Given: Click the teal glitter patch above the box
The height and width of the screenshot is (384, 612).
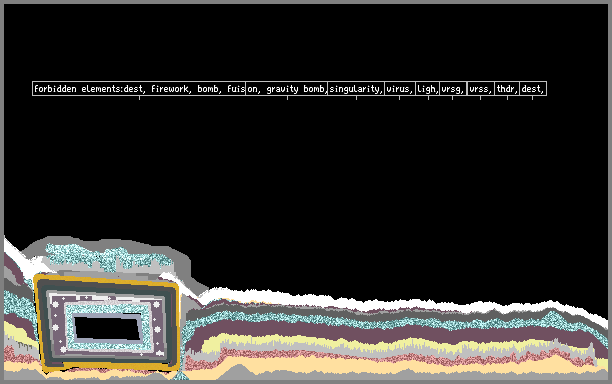Looking at the screenshot, I should [x=105, y=256].
